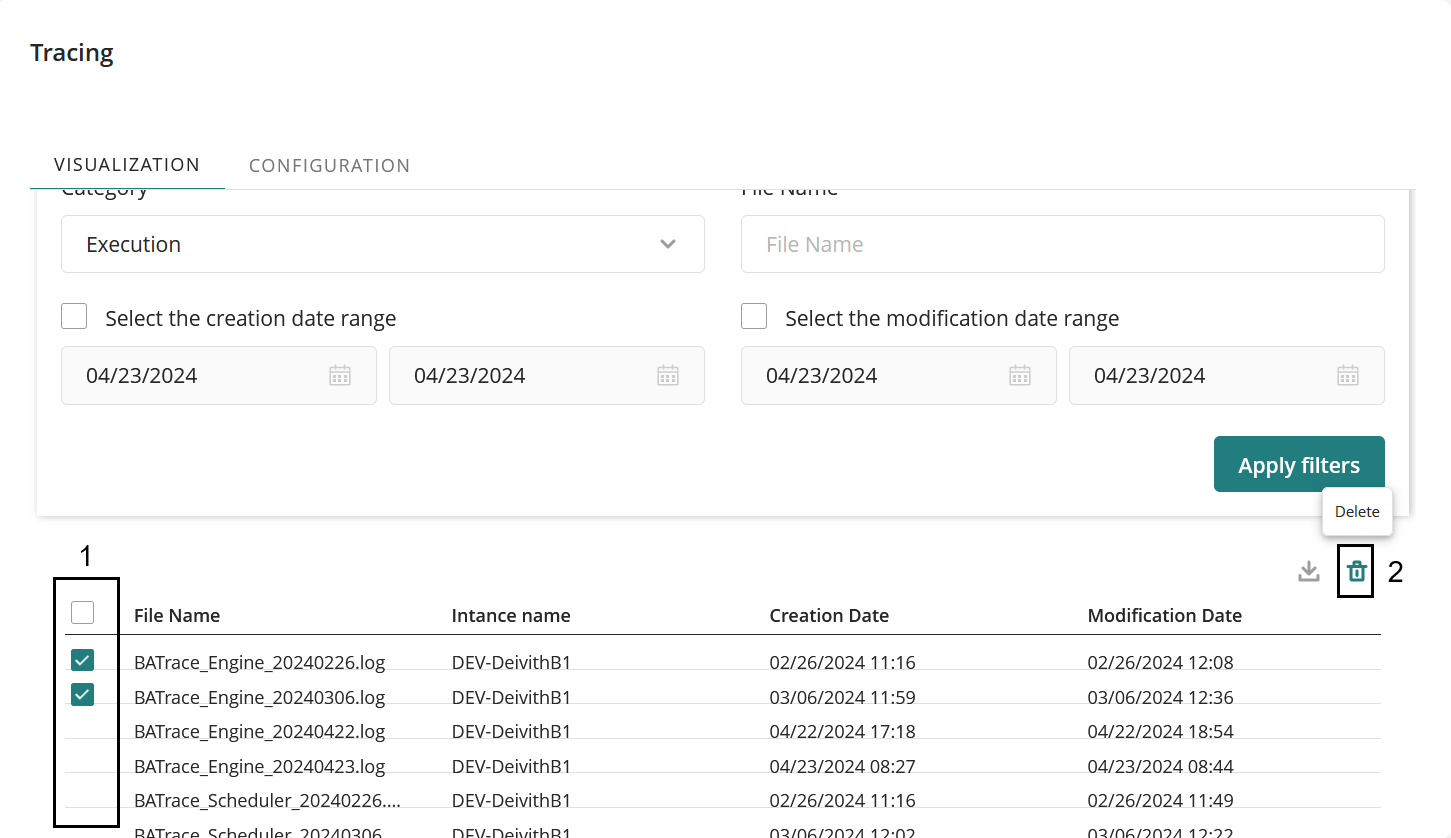This screenshot has height=838, width=1451.
Task: Click creation date 03/06/2024 11:59
Action: click(843, 697)
